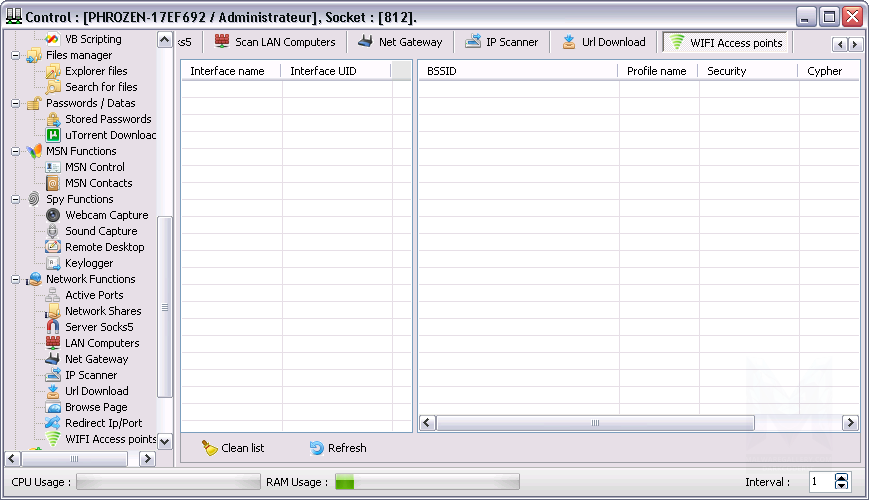Select the Stored Passwords icon
The width and height of the screenshot is (869, 500).
click(54, 119)
